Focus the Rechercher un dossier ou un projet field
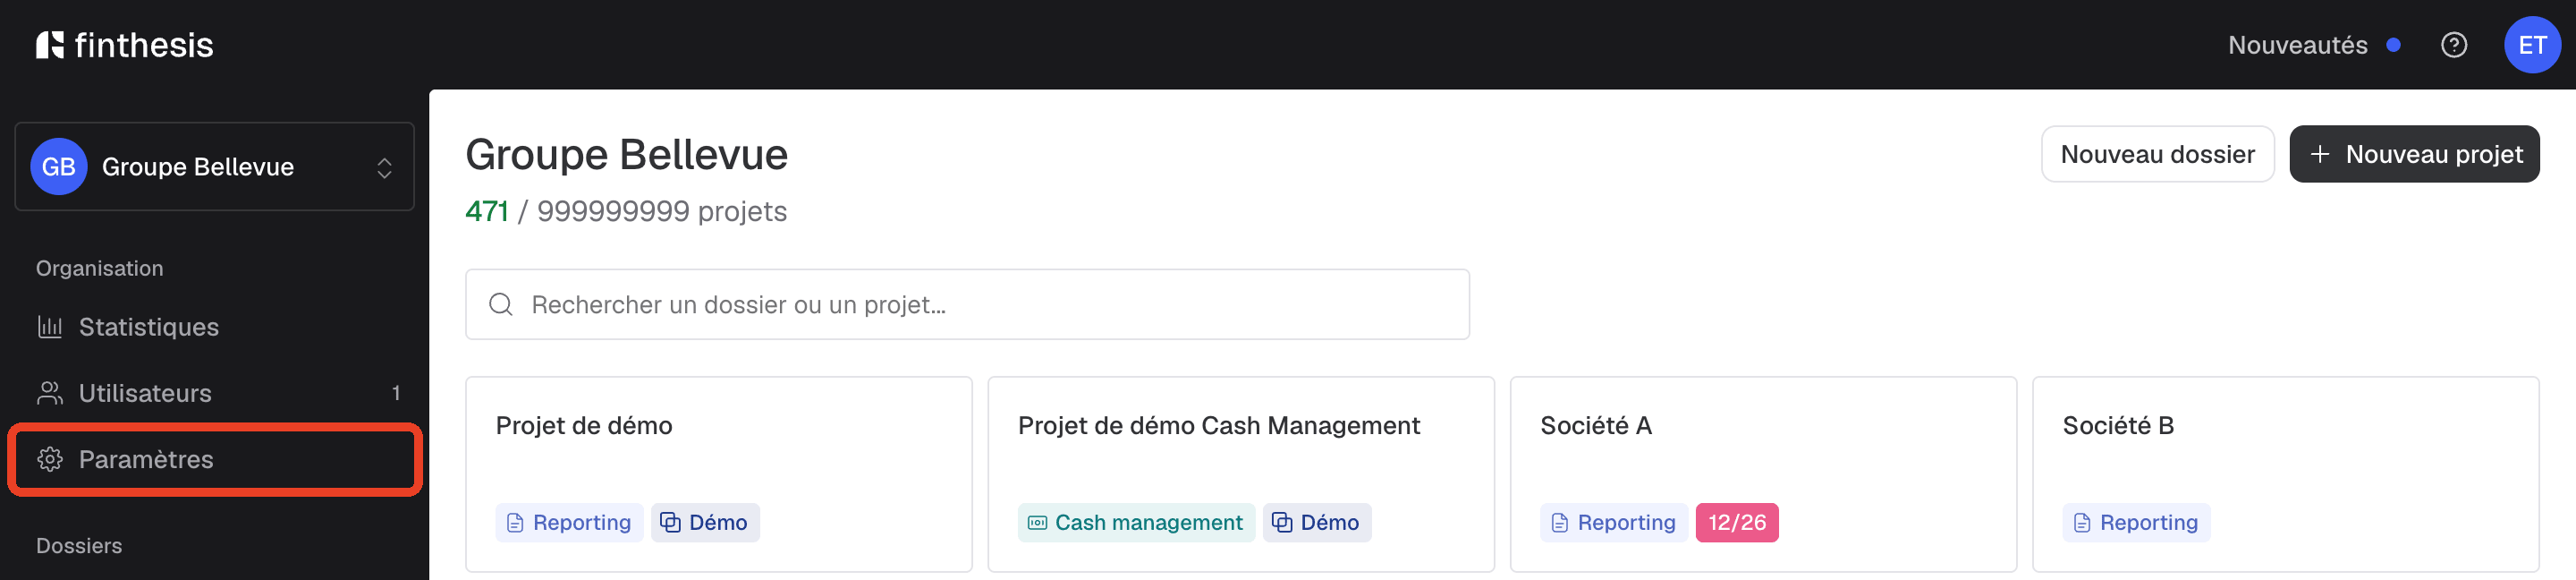The height and width of the screenshot is (580, 2576). tap(966, 304)
